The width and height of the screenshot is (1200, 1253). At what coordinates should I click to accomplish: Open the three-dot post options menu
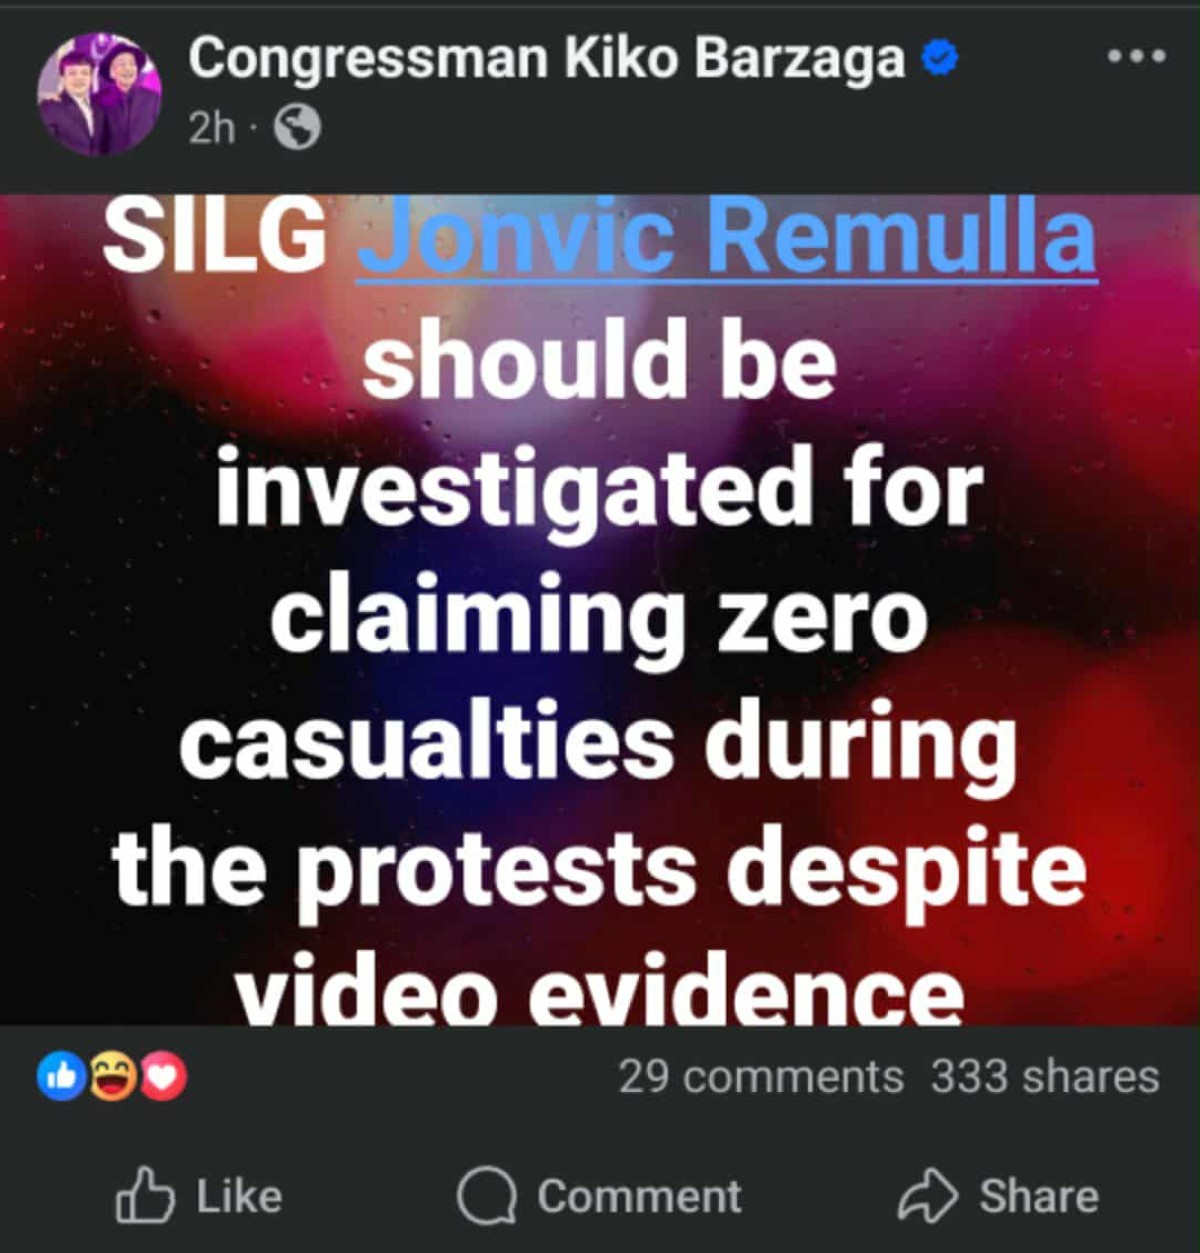[1137, 57]
